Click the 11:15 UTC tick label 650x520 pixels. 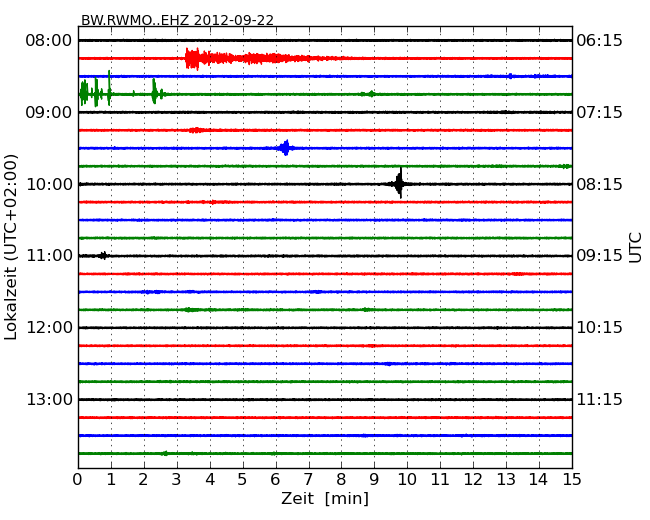[x=599, y=399]
